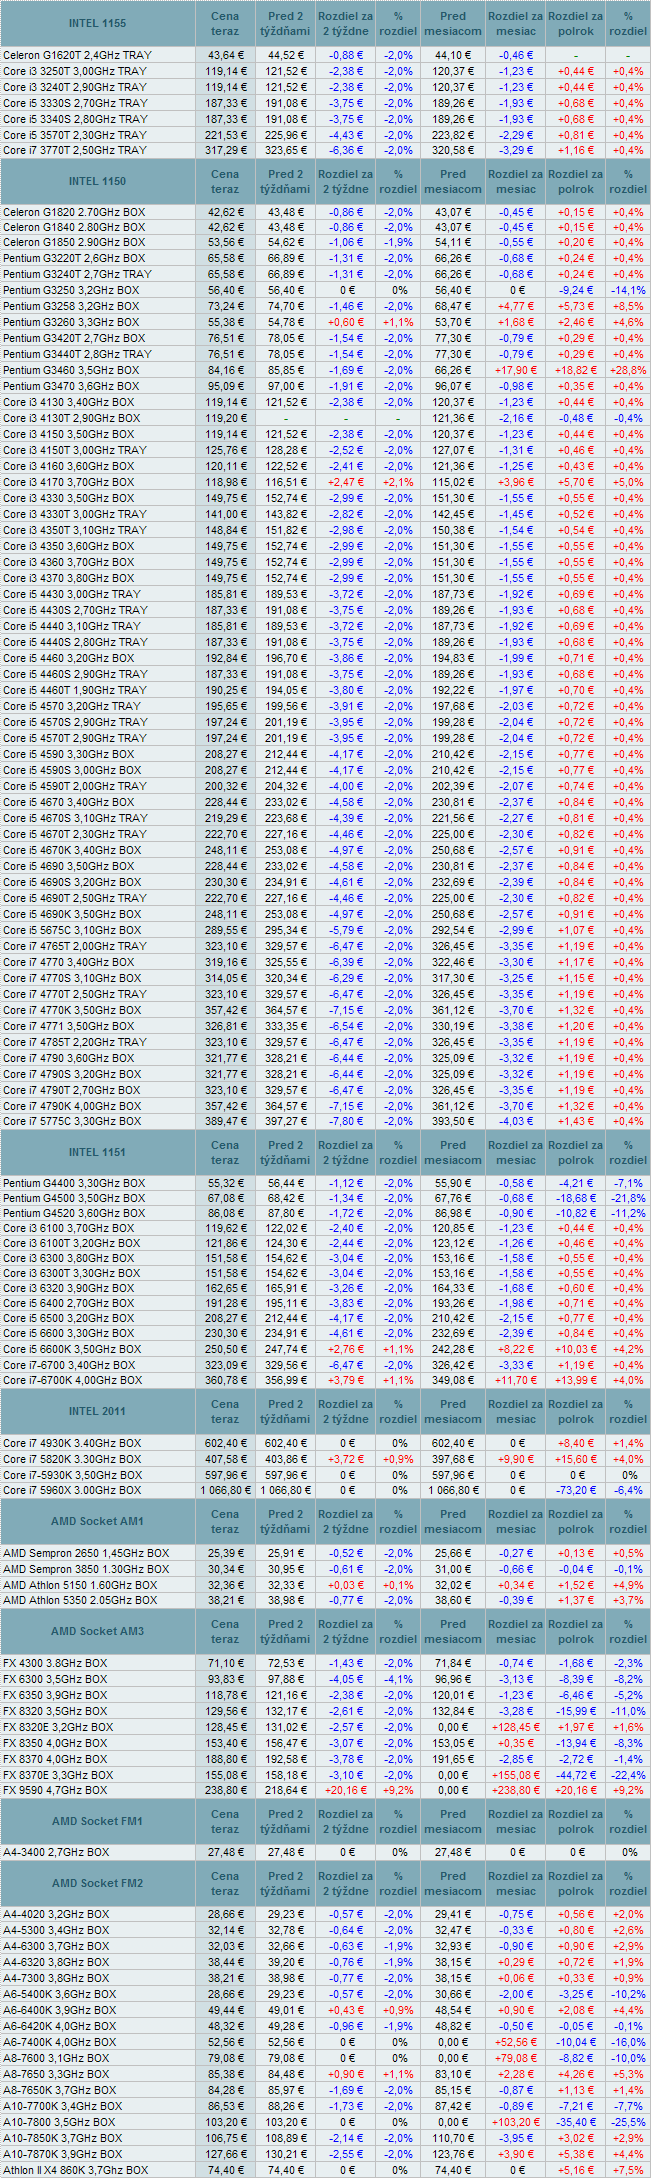This screenshot has height=2178, width=651.
Task: Click "AMD Athlon 5350 2.05GHz BOX" name
Action: [x=81, y=1600]
